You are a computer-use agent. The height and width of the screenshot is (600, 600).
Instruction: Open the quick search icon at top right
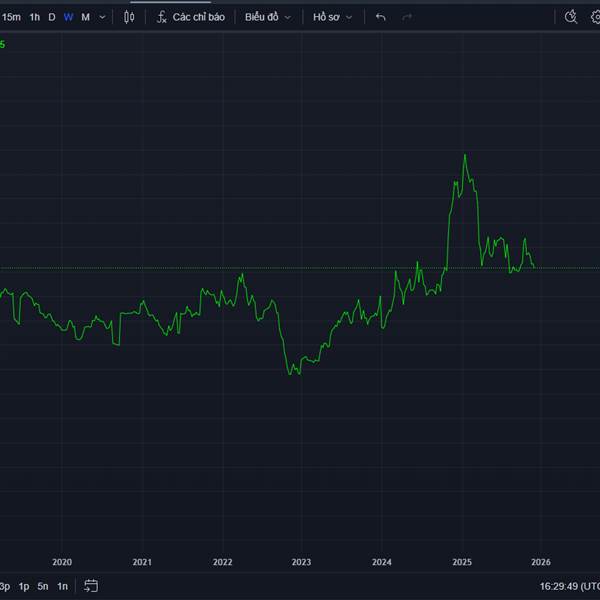pyautogui.click(x=571, y=17)
